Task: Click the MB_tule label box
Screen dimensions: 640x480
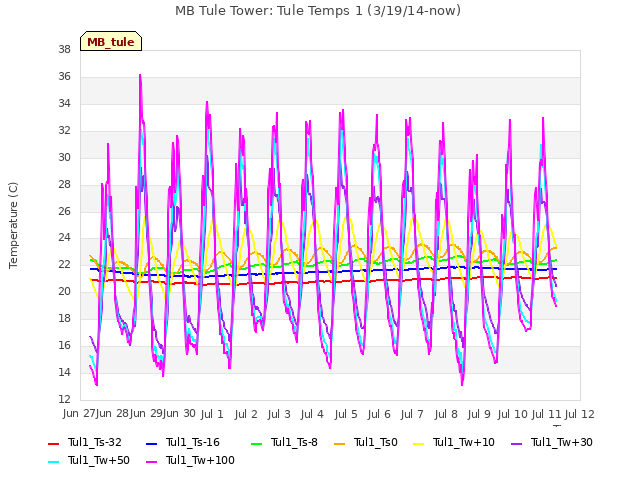Action: pos(111,41)
